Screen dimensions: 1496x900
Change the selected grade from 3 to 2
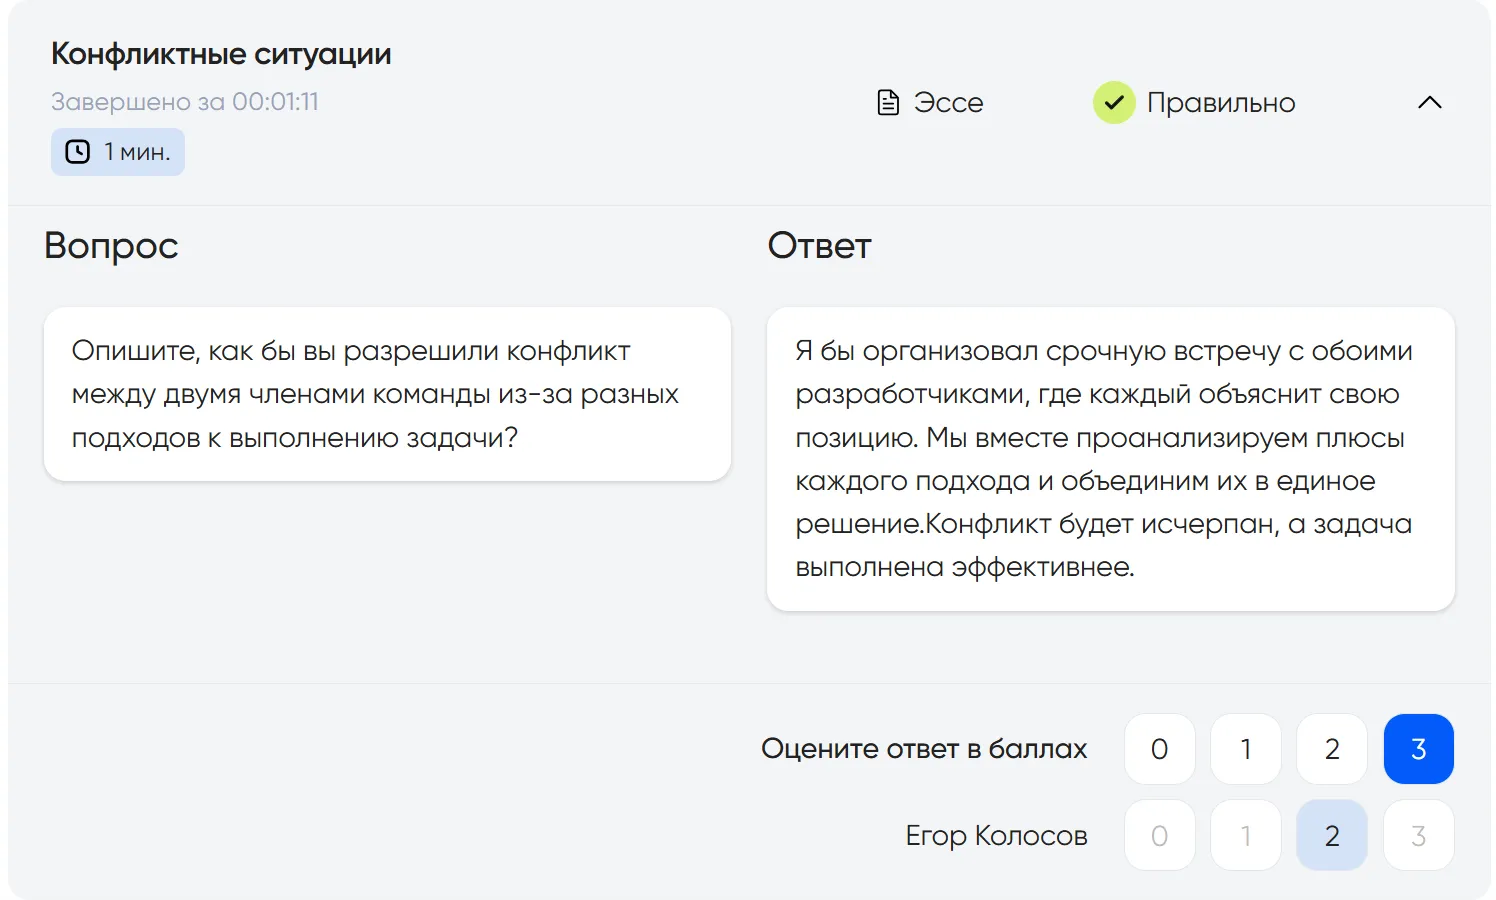1331,748
